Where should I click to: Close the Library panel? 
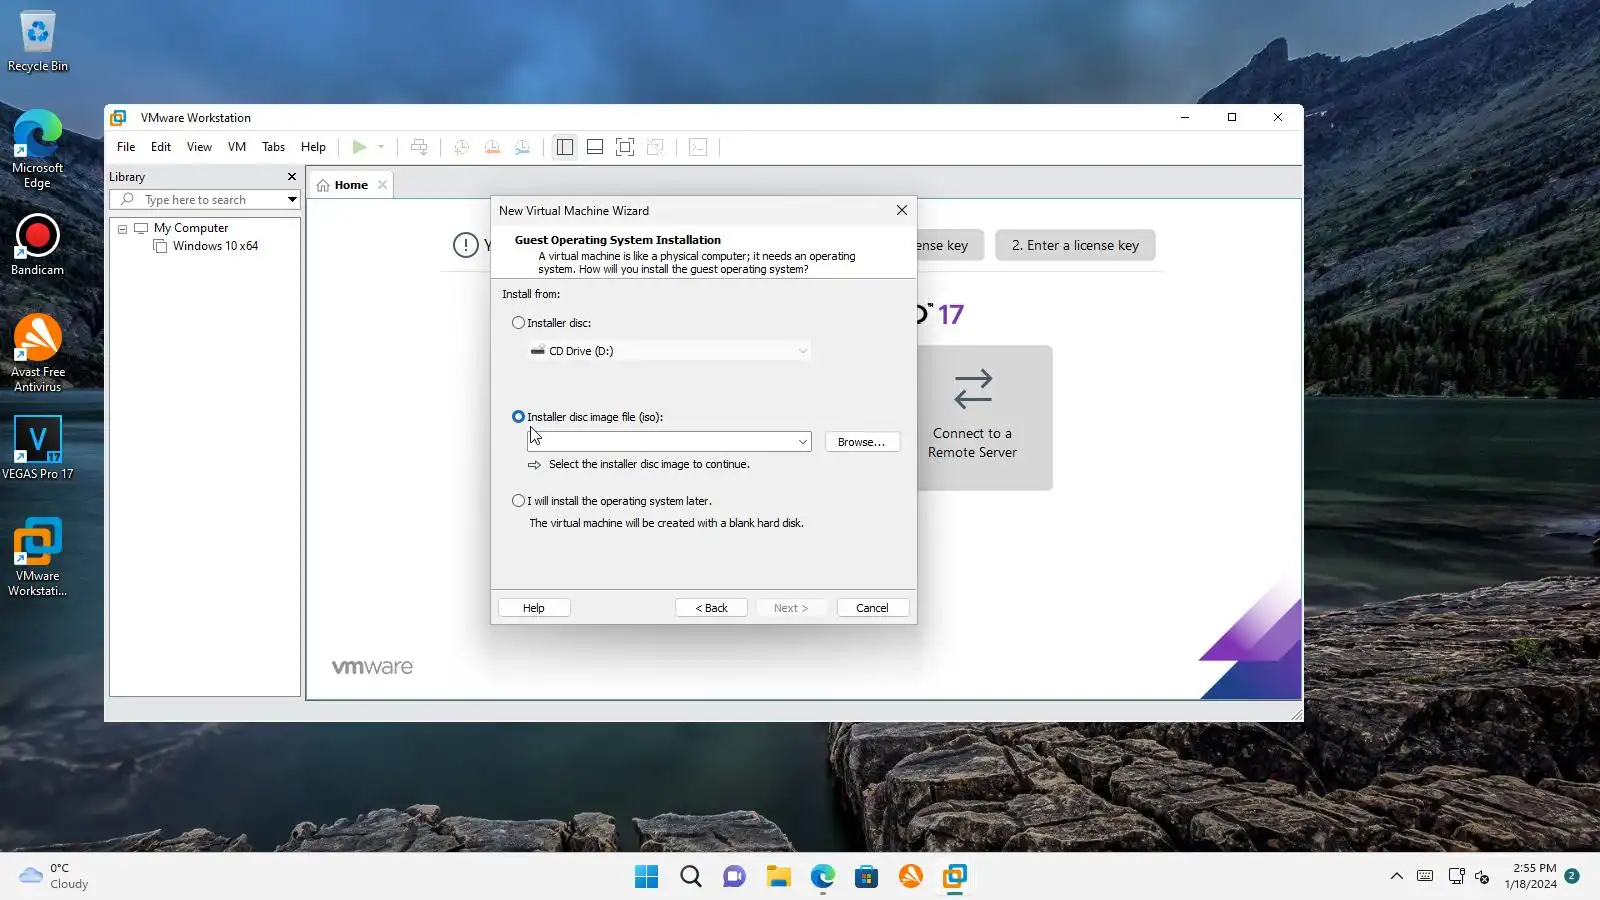[x=292, y=177]
